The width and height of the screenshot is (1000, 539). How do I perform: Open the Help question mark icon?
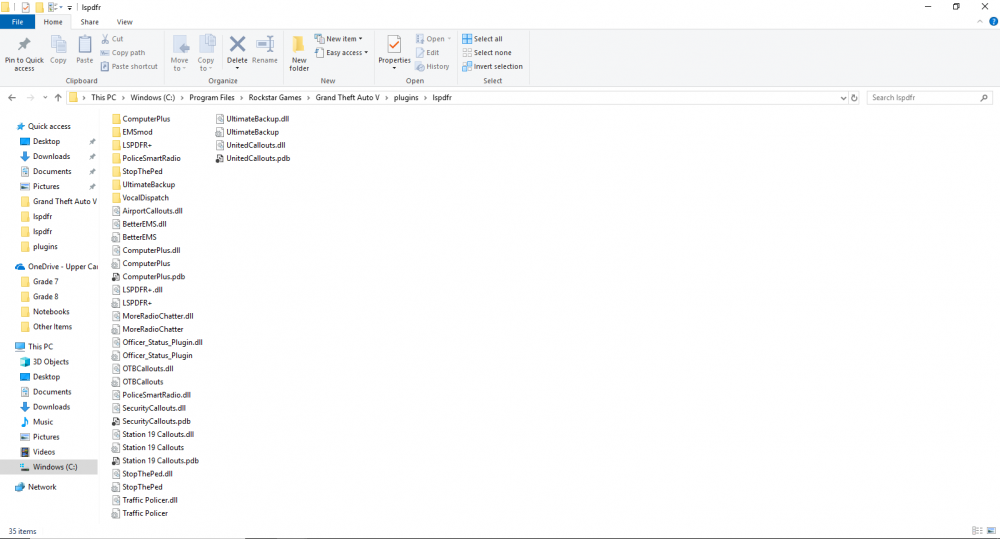pos(993,22)
